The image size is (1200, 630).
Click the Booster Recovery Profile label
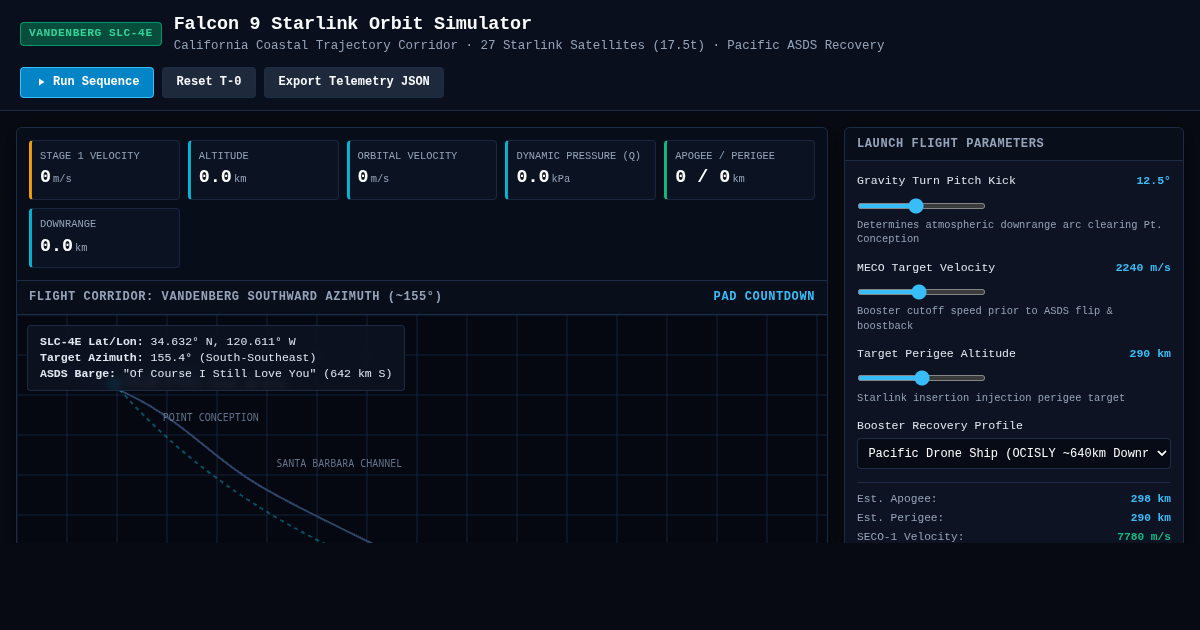(x=940, y=426)
